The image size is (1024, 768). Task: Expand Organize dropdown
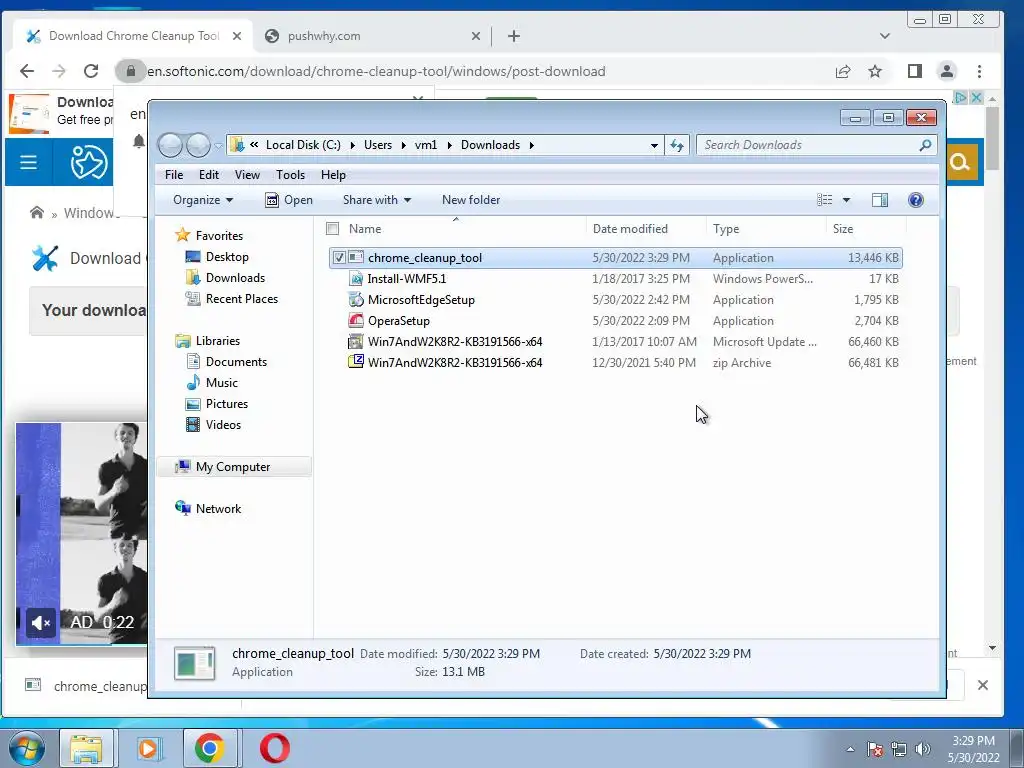pyautogui.click(x=202, y=200)
